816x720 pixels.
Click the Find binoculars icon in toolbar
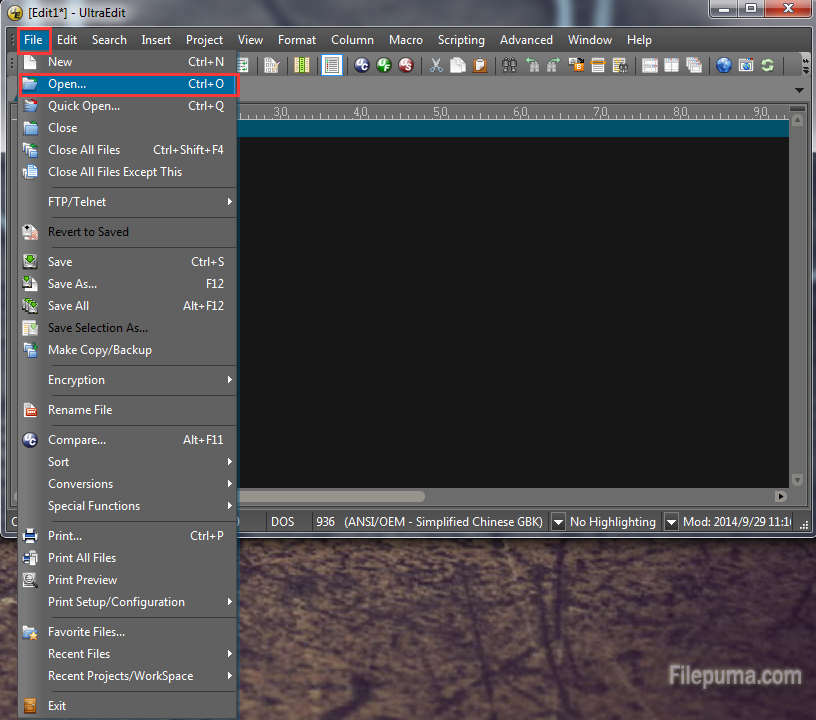click(x=509, y=66)
